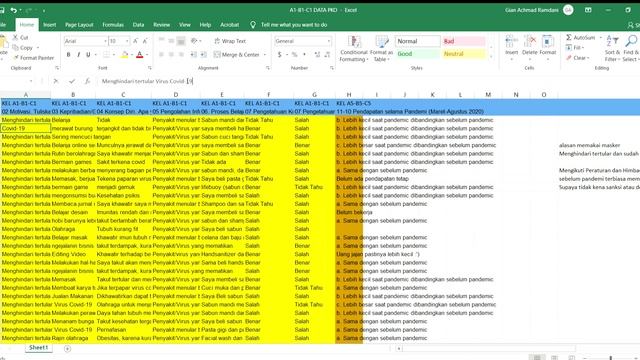The width and height of the screenshot is (640, 360).
Task: Toggle Italic formatting
Action: [x=78, y=54]
